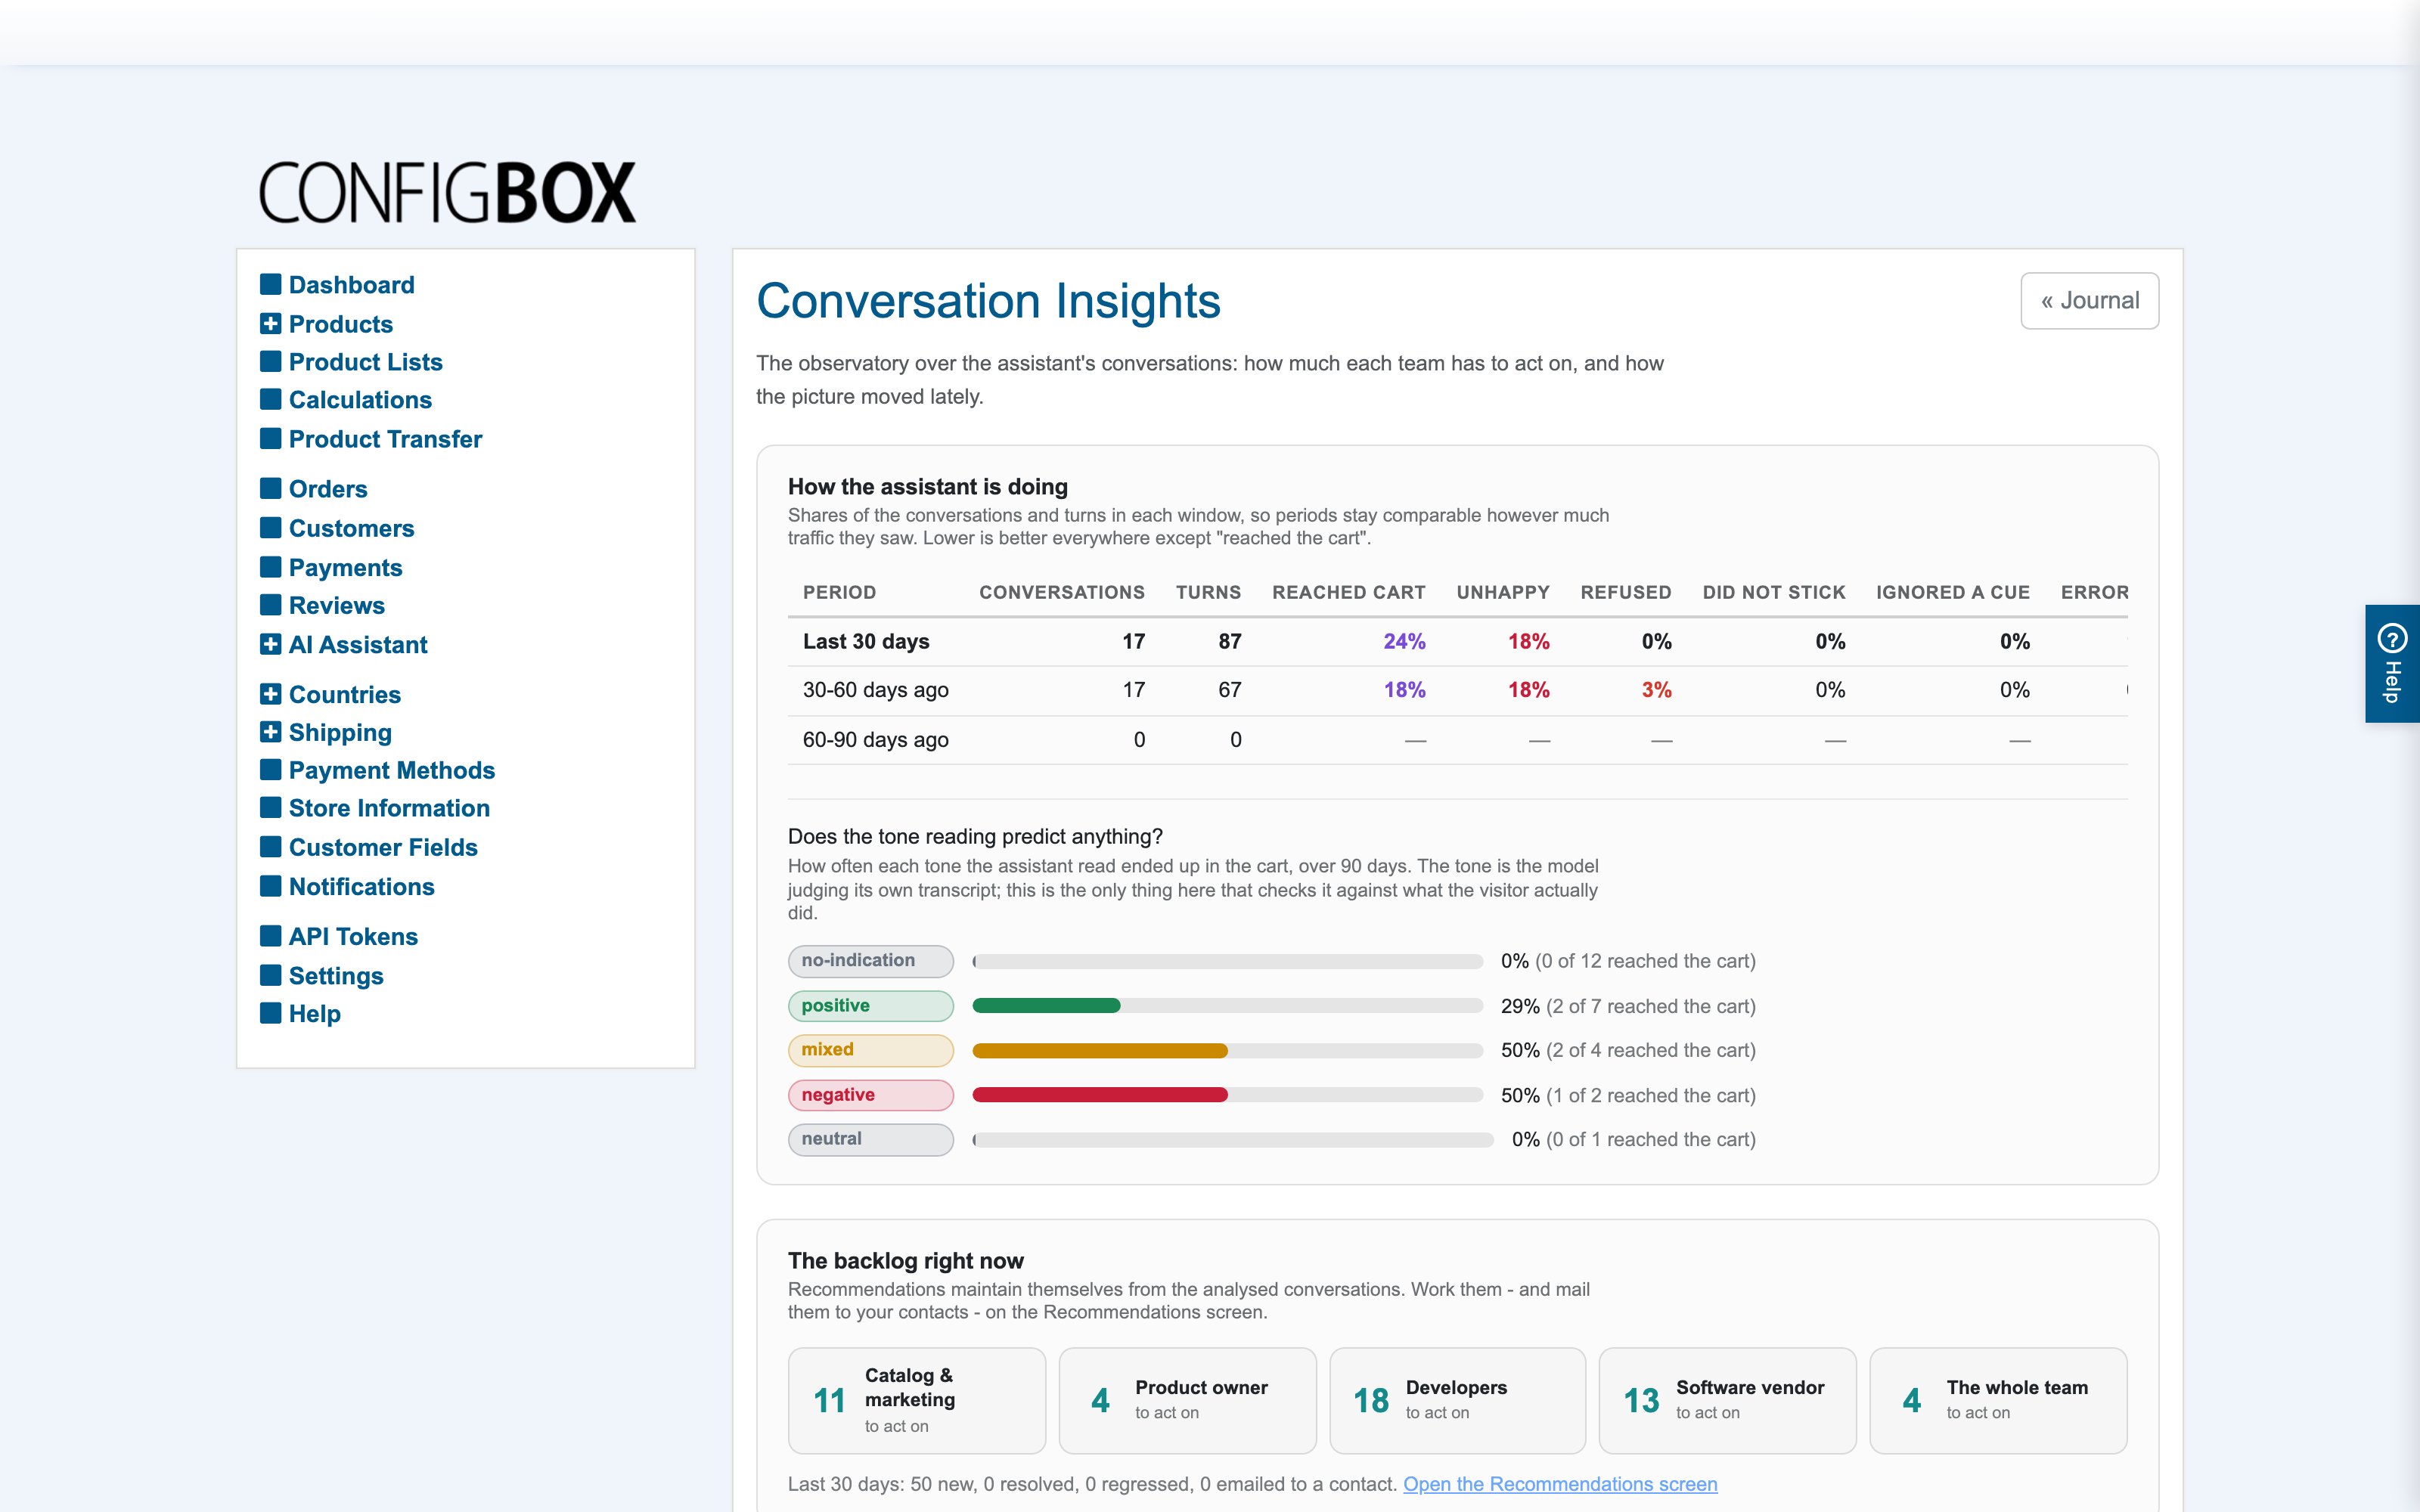Click the square icon beside Customers
Screen dimensions: 2420x1512
tap(270, 527)
